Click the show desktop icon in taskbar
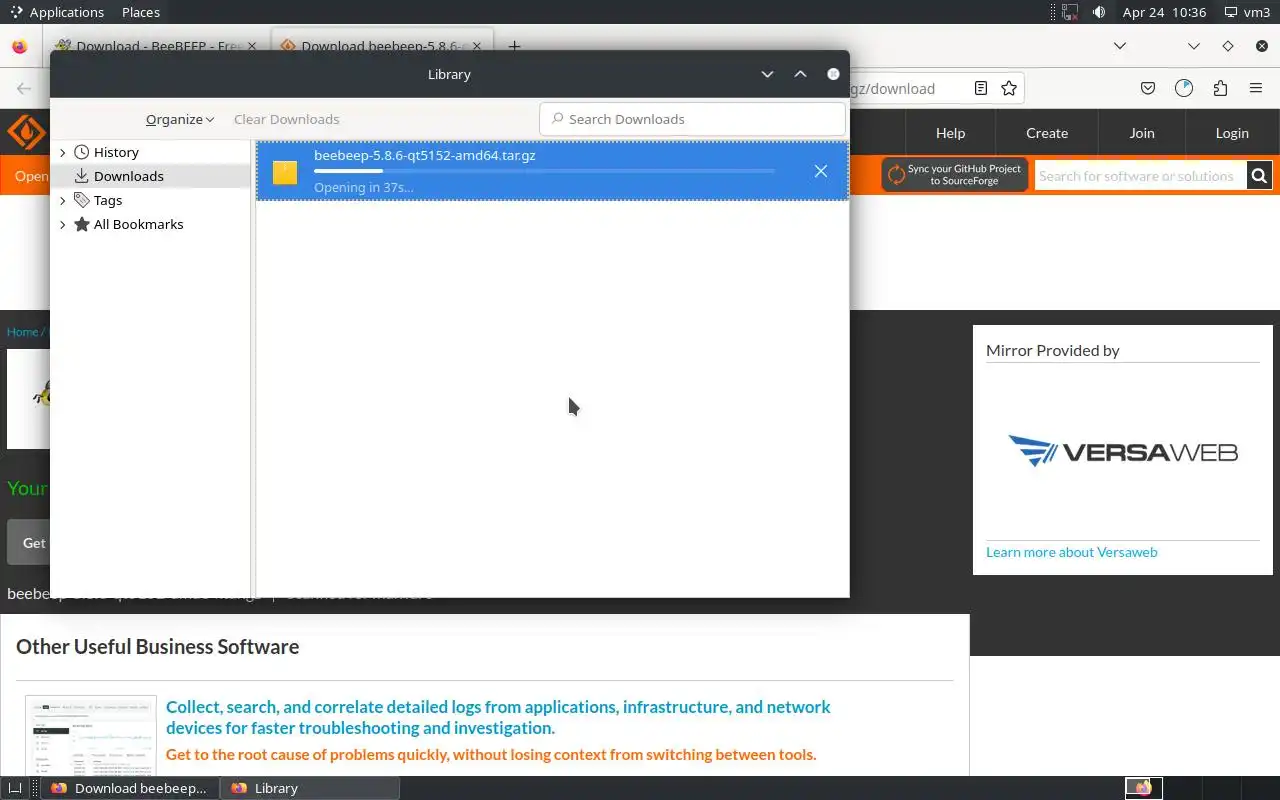1280x800 pixels. click(x=15, y=788)
